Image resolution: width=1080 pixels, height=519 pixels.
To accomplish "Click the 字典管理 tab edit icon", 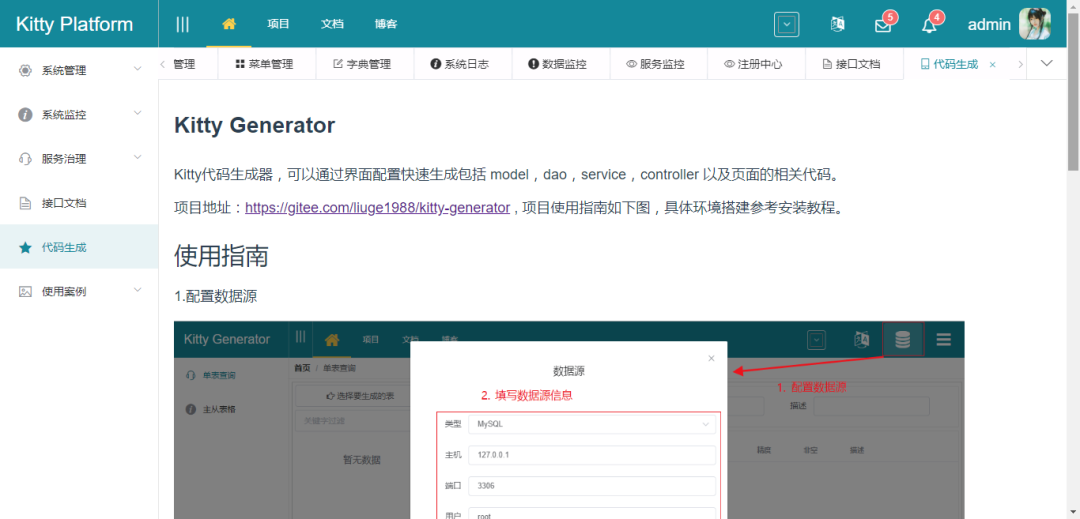I will [x=338, y=64].
